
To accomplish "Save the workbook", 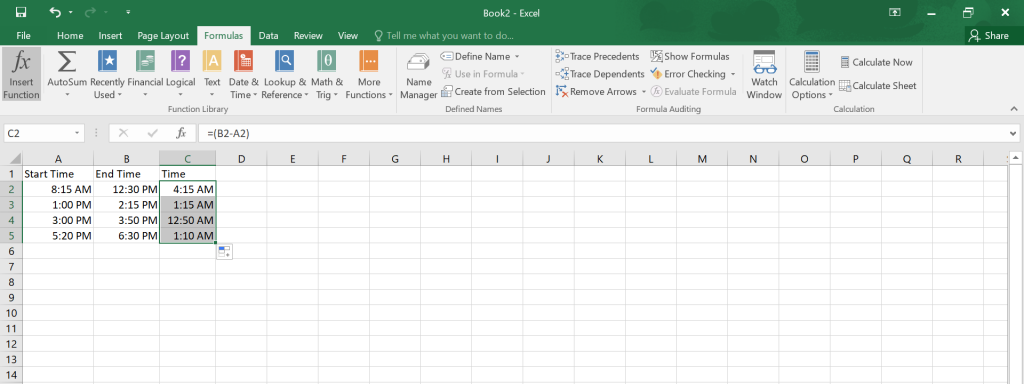I will tap(21, 12).
